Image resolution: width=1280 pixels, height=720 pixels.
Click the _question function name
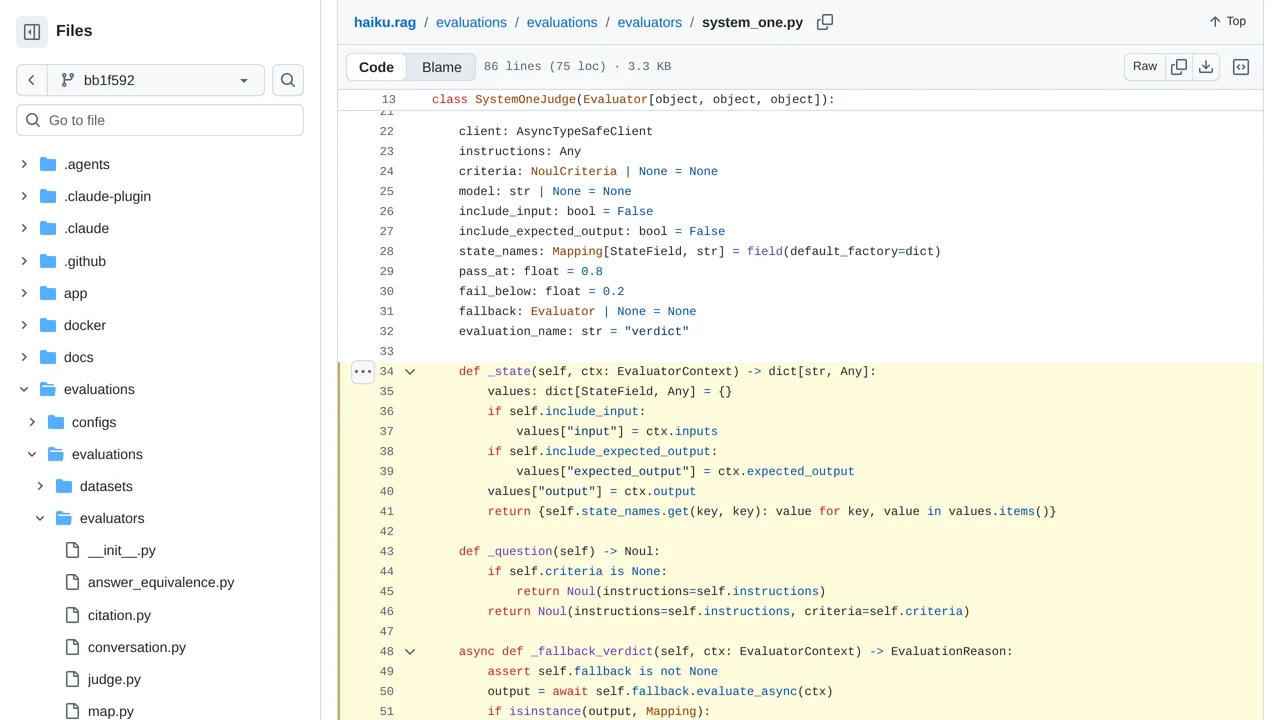pos(520,551)
